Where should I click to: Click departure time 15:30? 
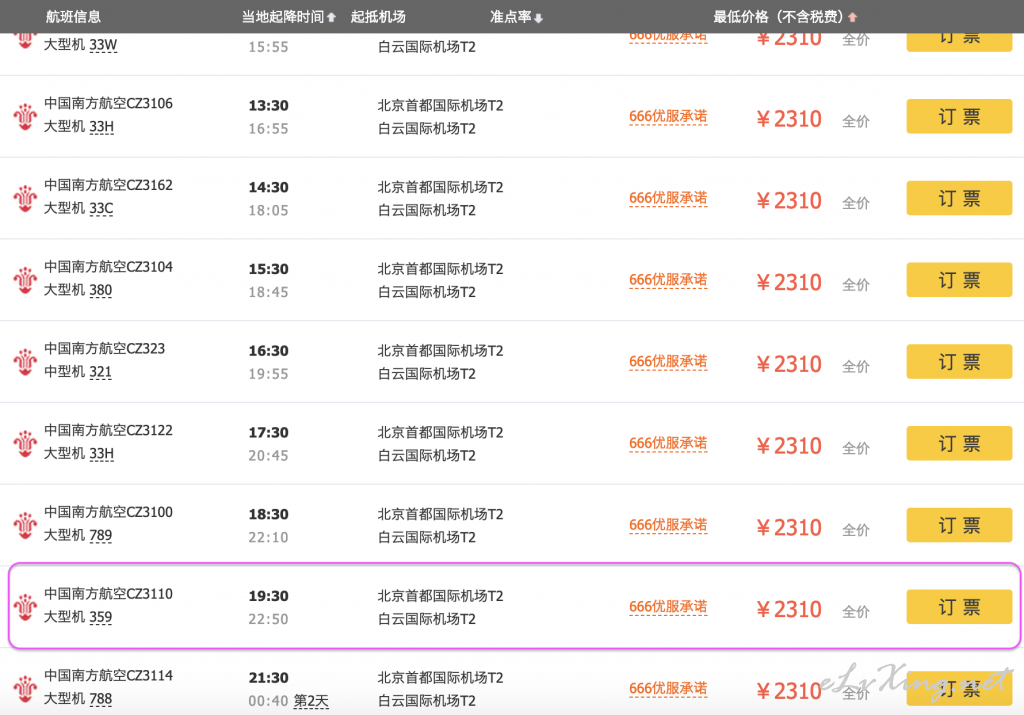click(x=268, y=268)
